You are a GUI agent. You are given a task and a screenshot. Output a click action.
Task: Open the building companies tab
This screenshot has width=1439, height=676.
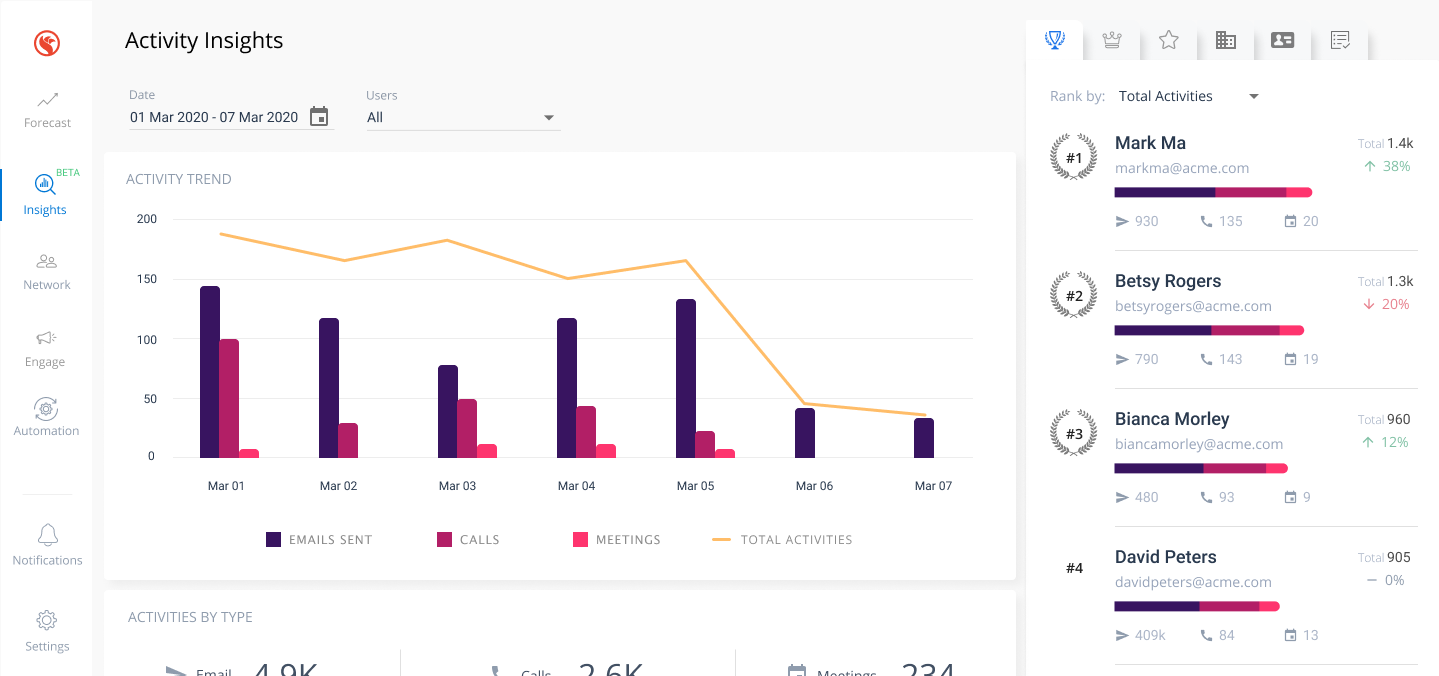click(1225, 40)
